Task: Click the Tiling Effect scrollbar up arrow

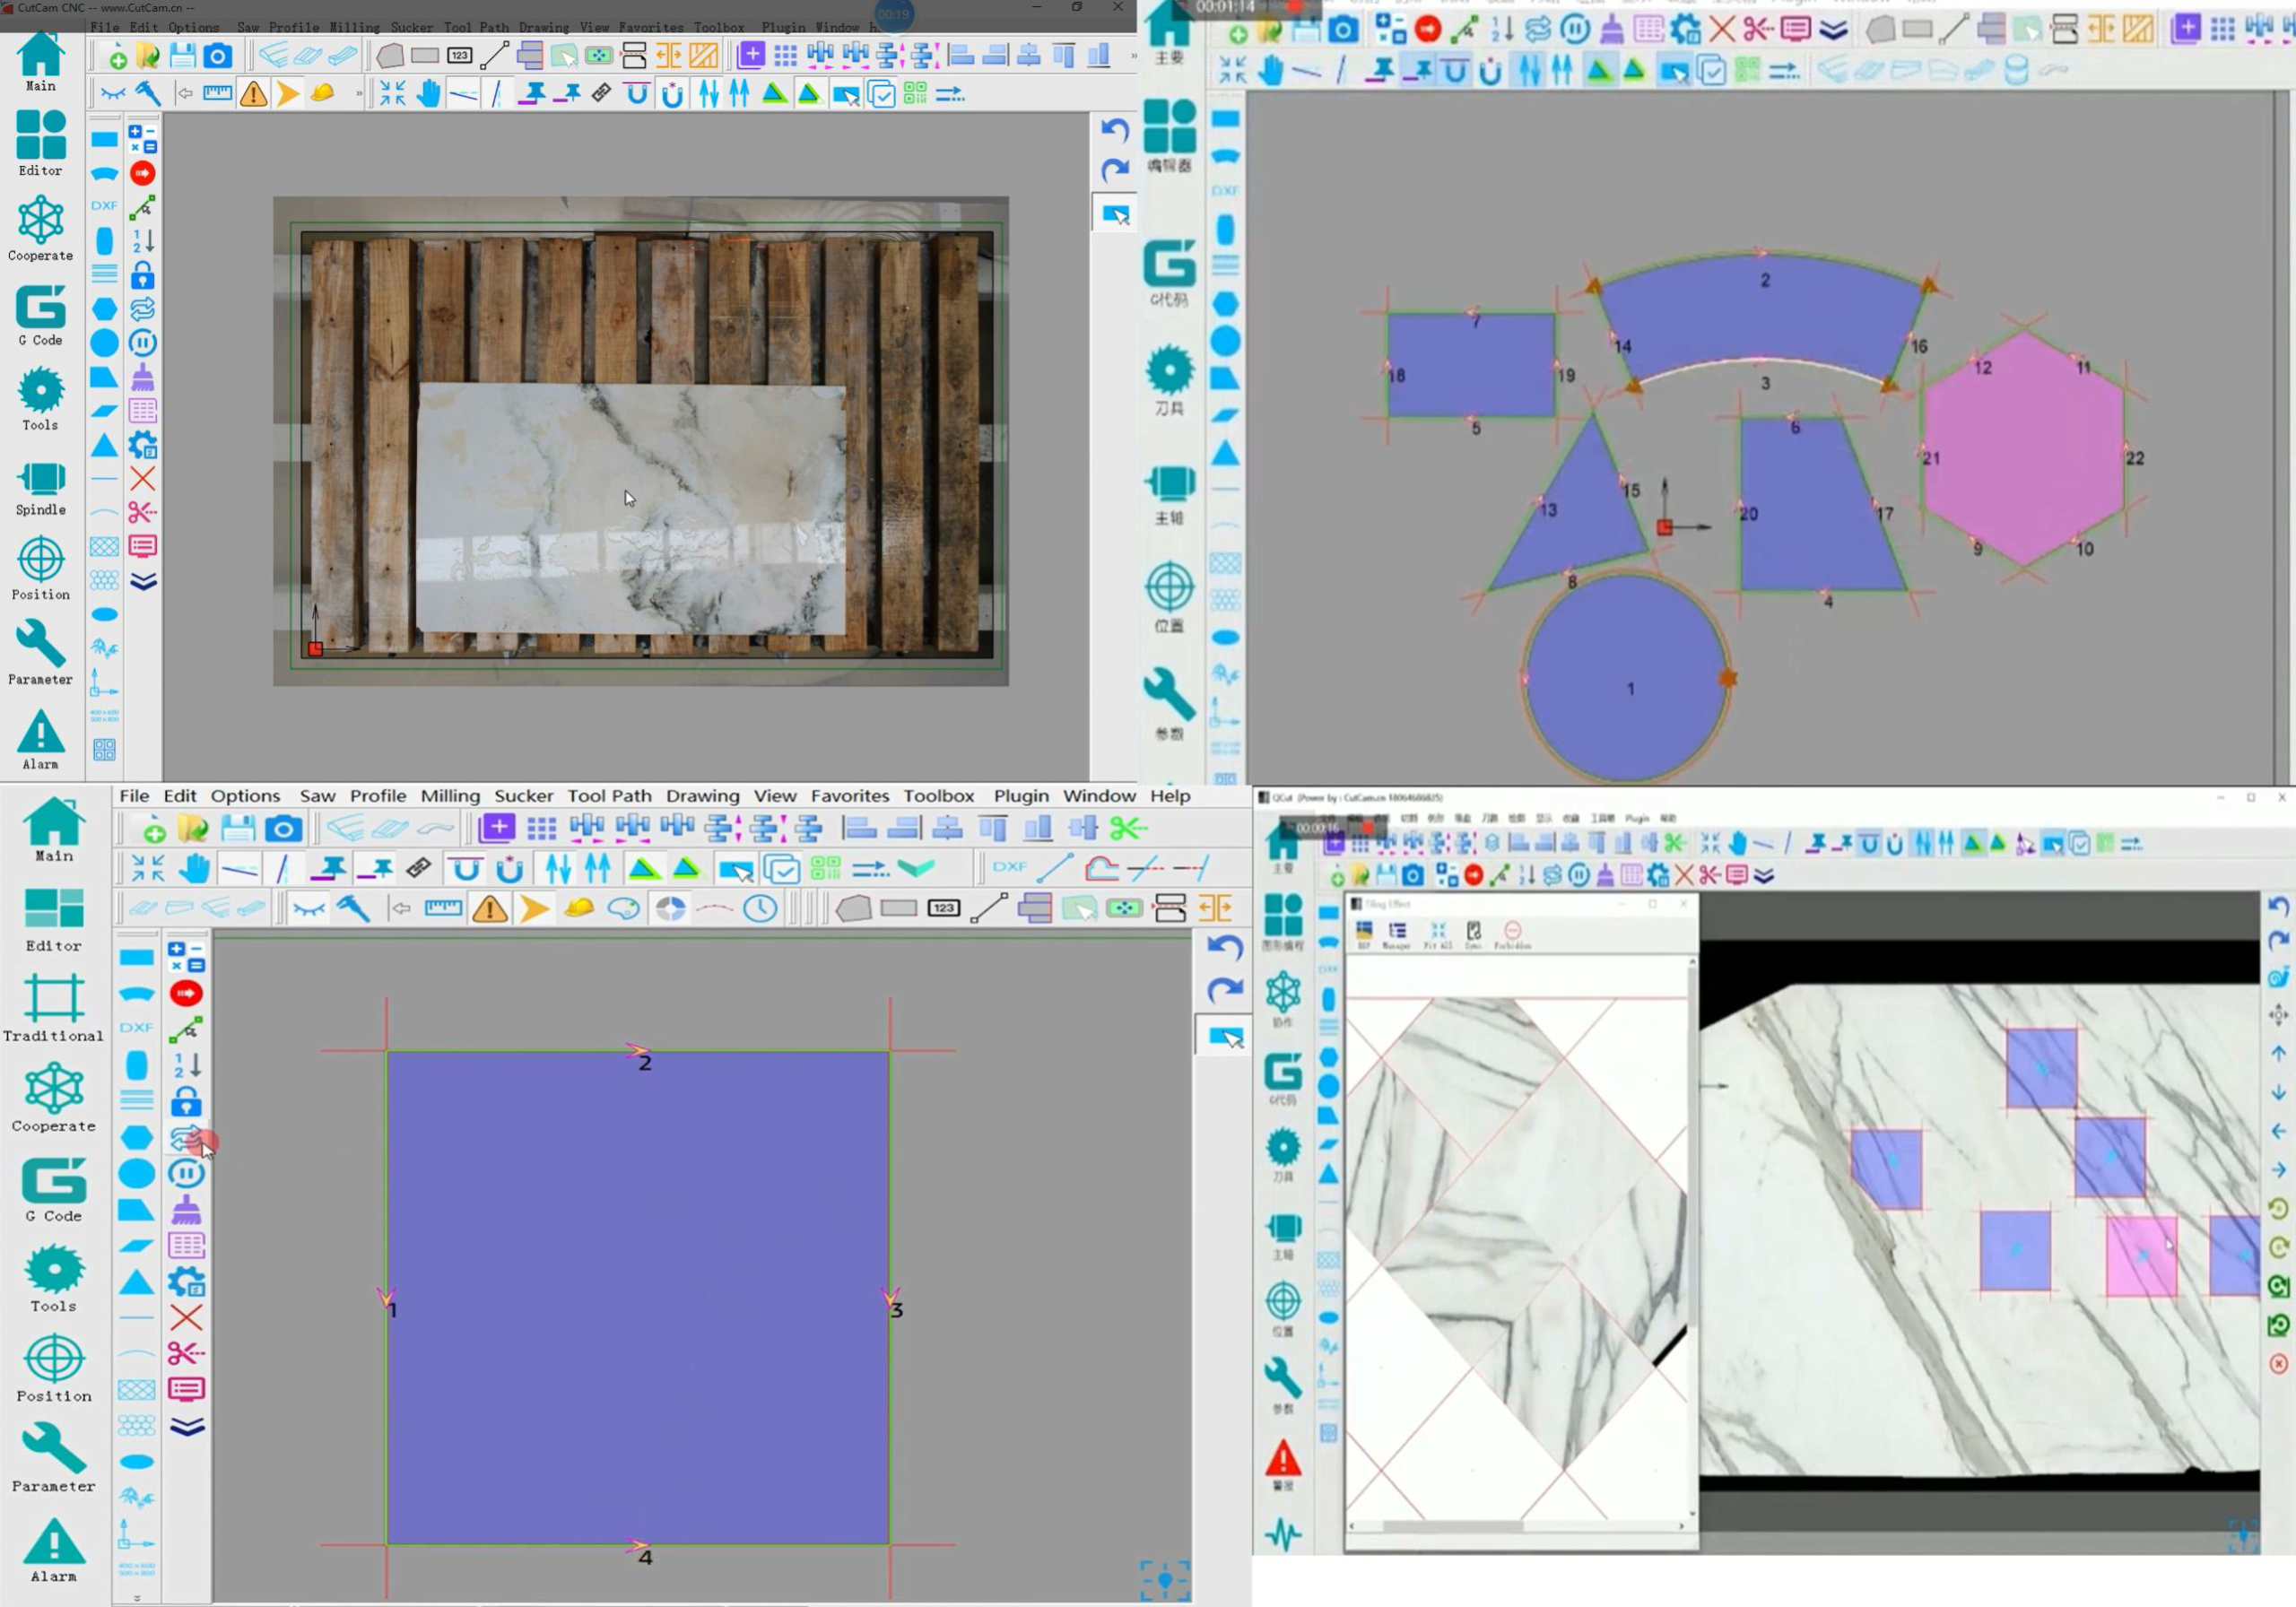Action: pyautogui.click(x=1692, y=962)
